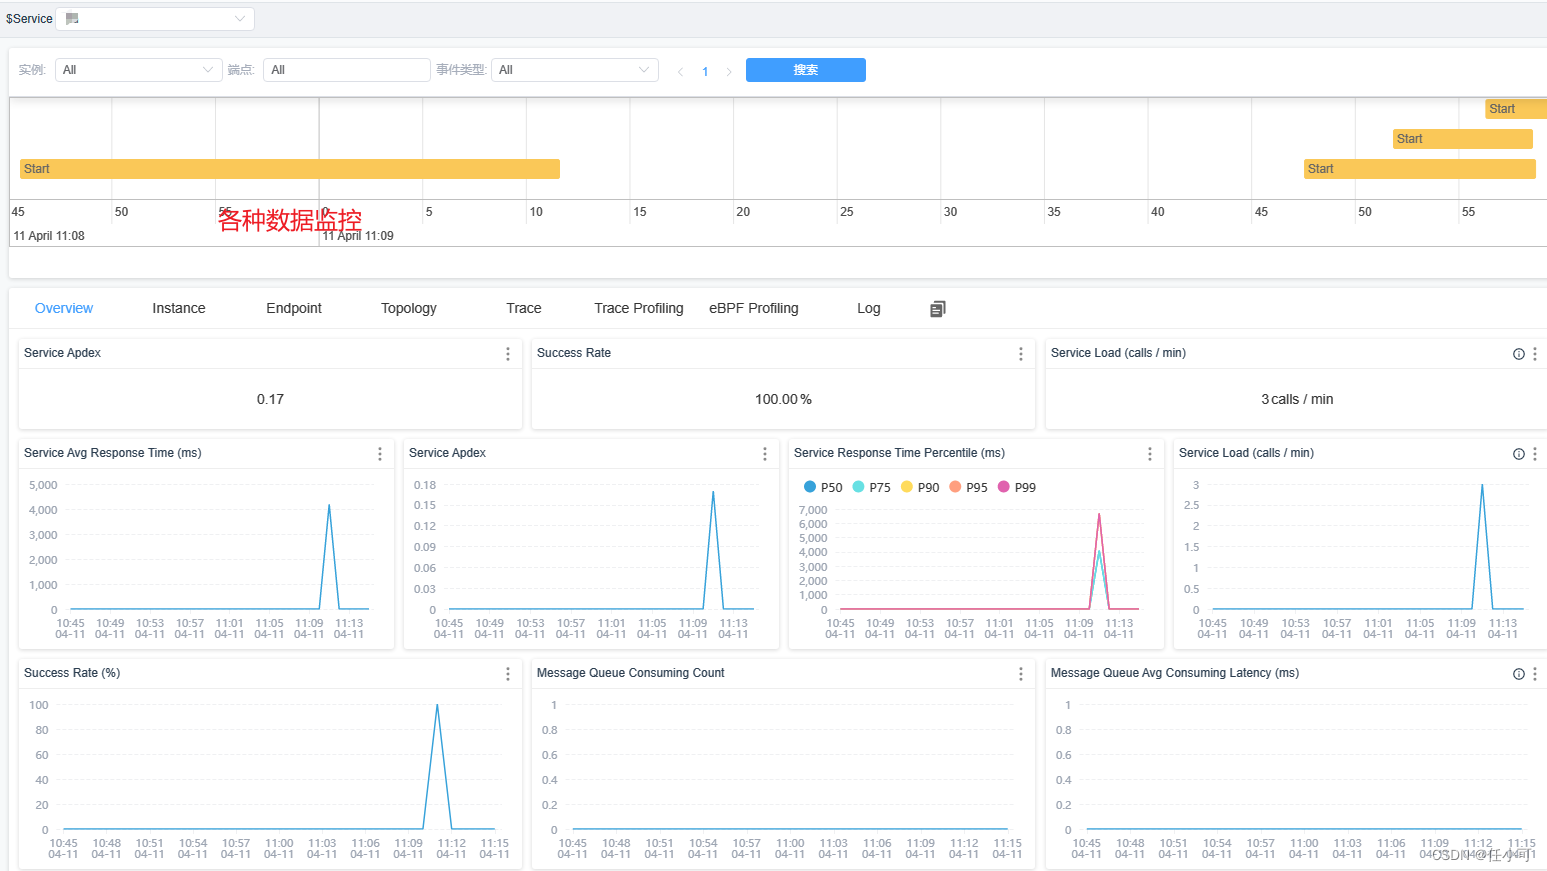The image size is (1547, 871).
Task: Open the Log detail icon beside Log tab
Action: (x=937, y=308)
